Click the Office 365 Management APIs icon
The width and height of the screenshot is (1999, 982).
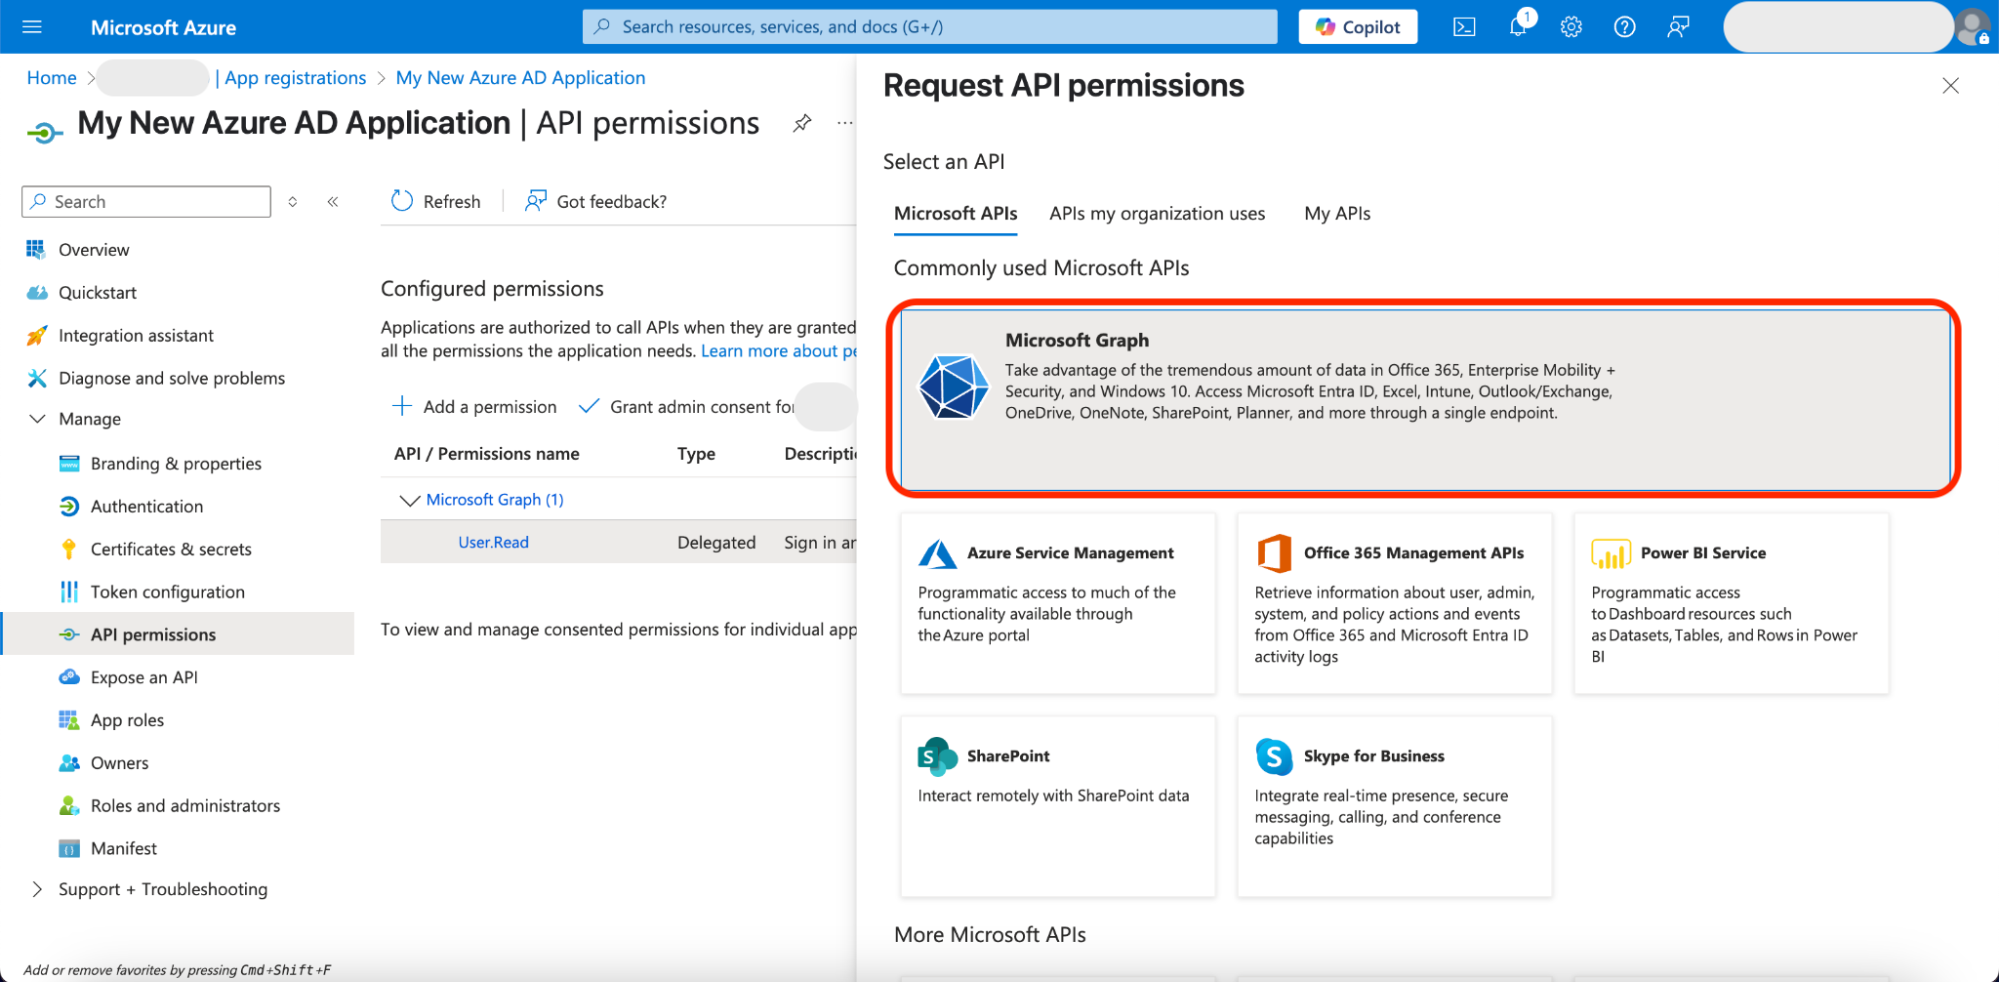[1274, 553]
